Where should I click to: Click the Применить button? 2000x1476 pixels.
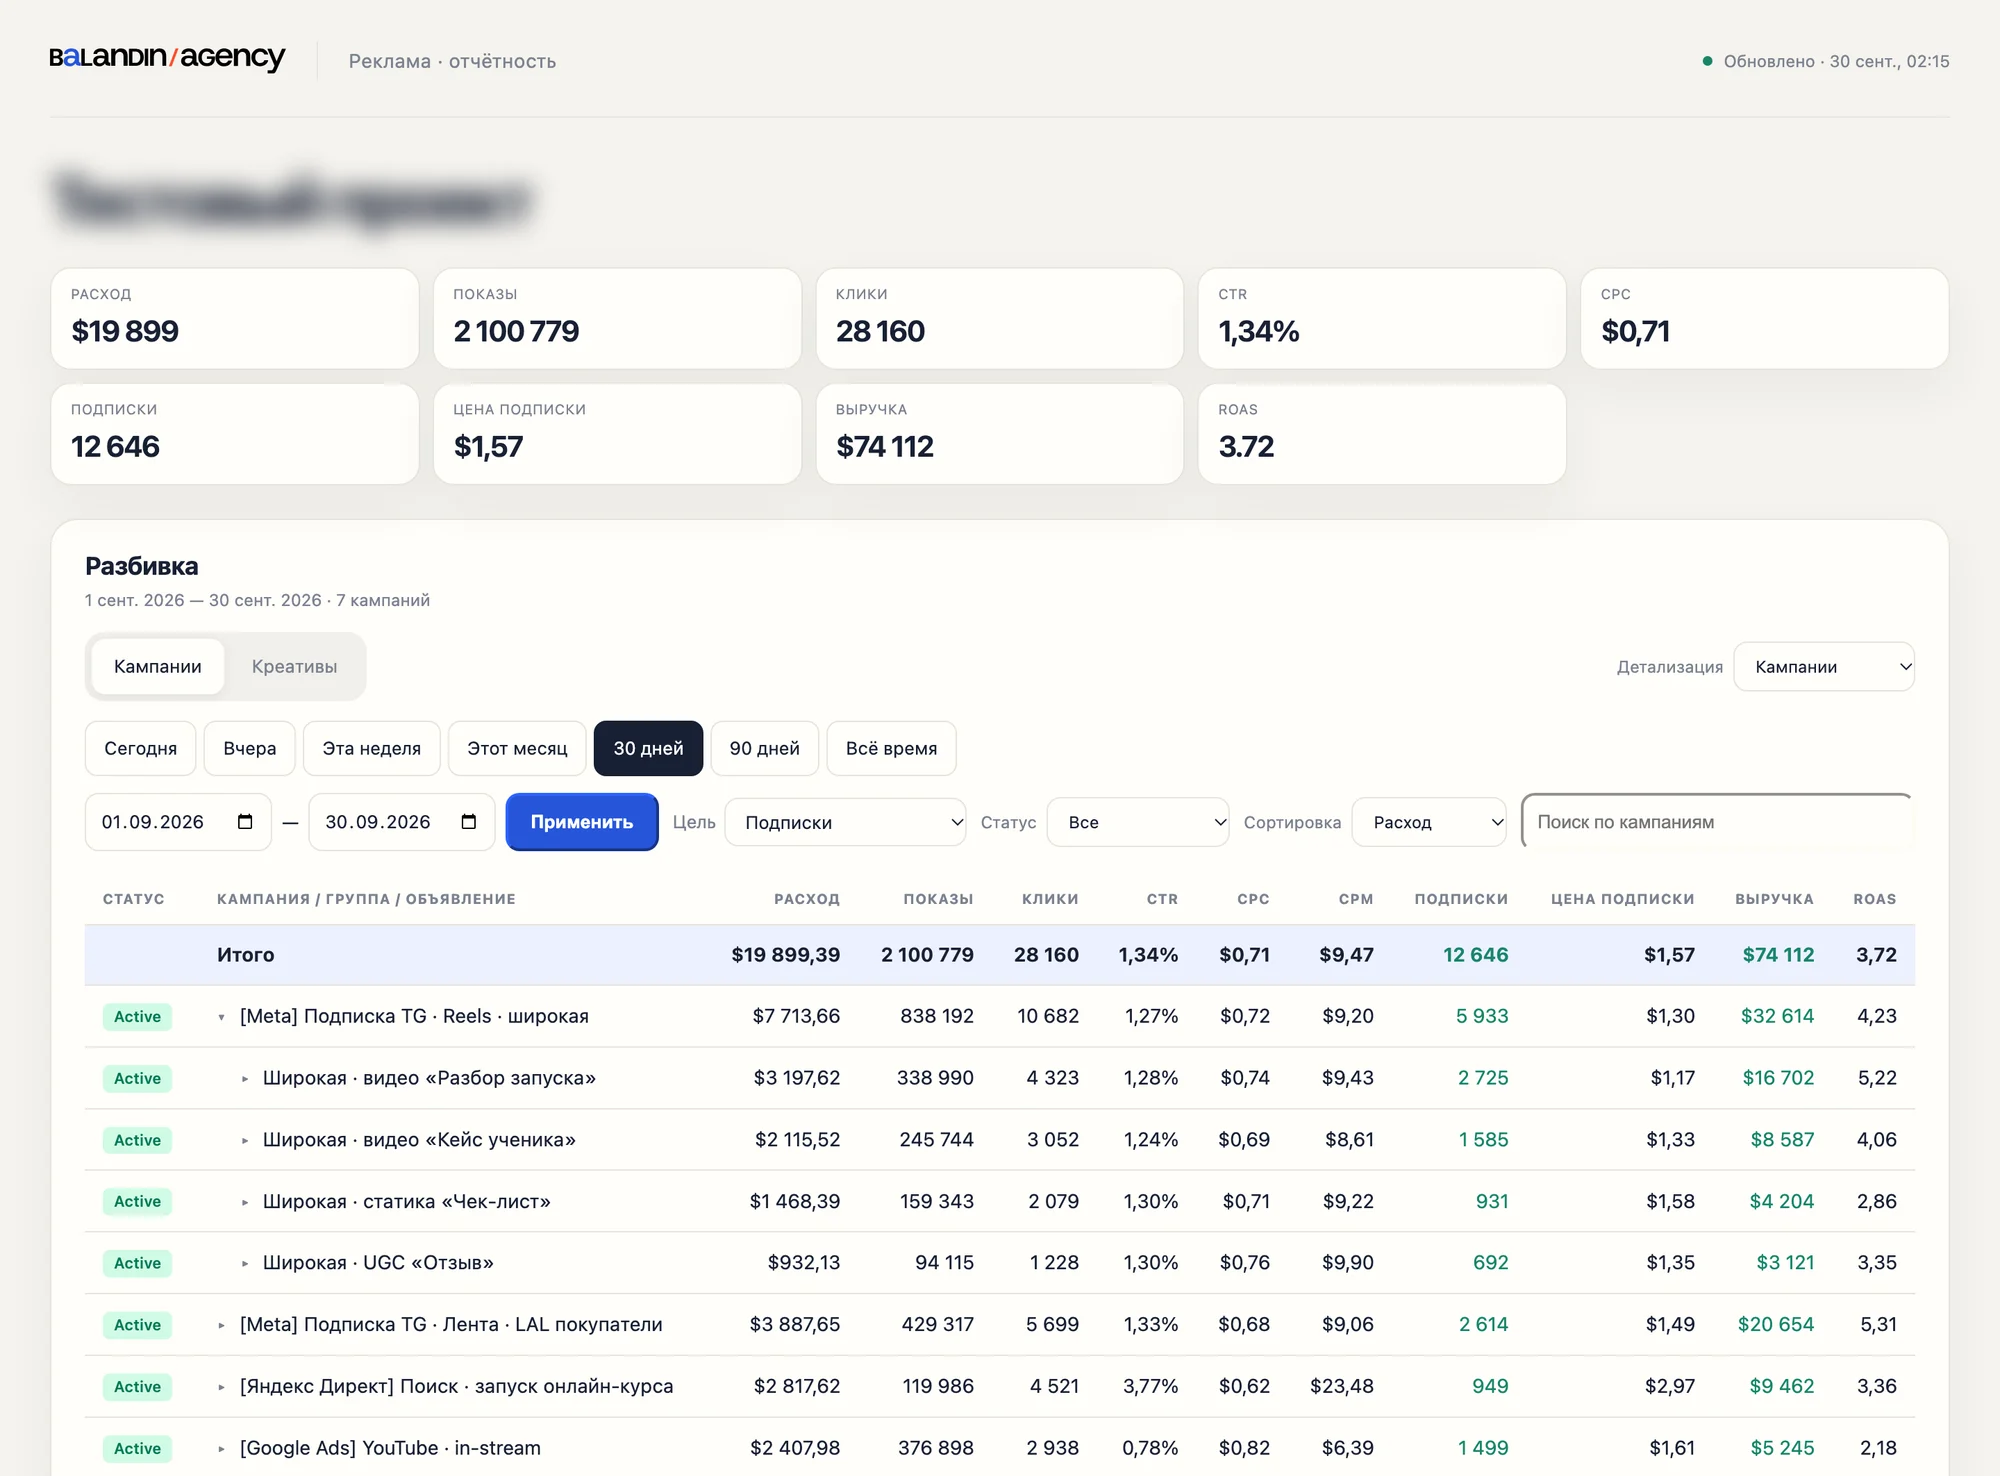pos(582,822)
